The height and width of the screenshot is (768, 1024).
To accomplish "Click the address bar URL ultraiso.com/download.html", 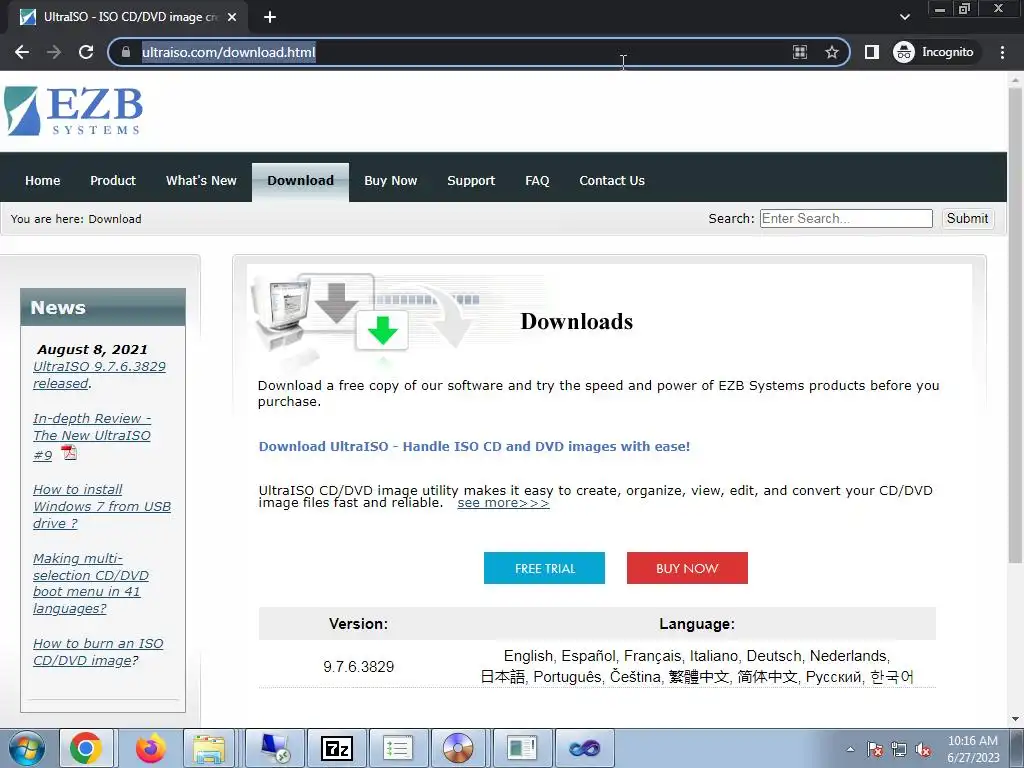I will pyautogui.click(x=229, y=52).
